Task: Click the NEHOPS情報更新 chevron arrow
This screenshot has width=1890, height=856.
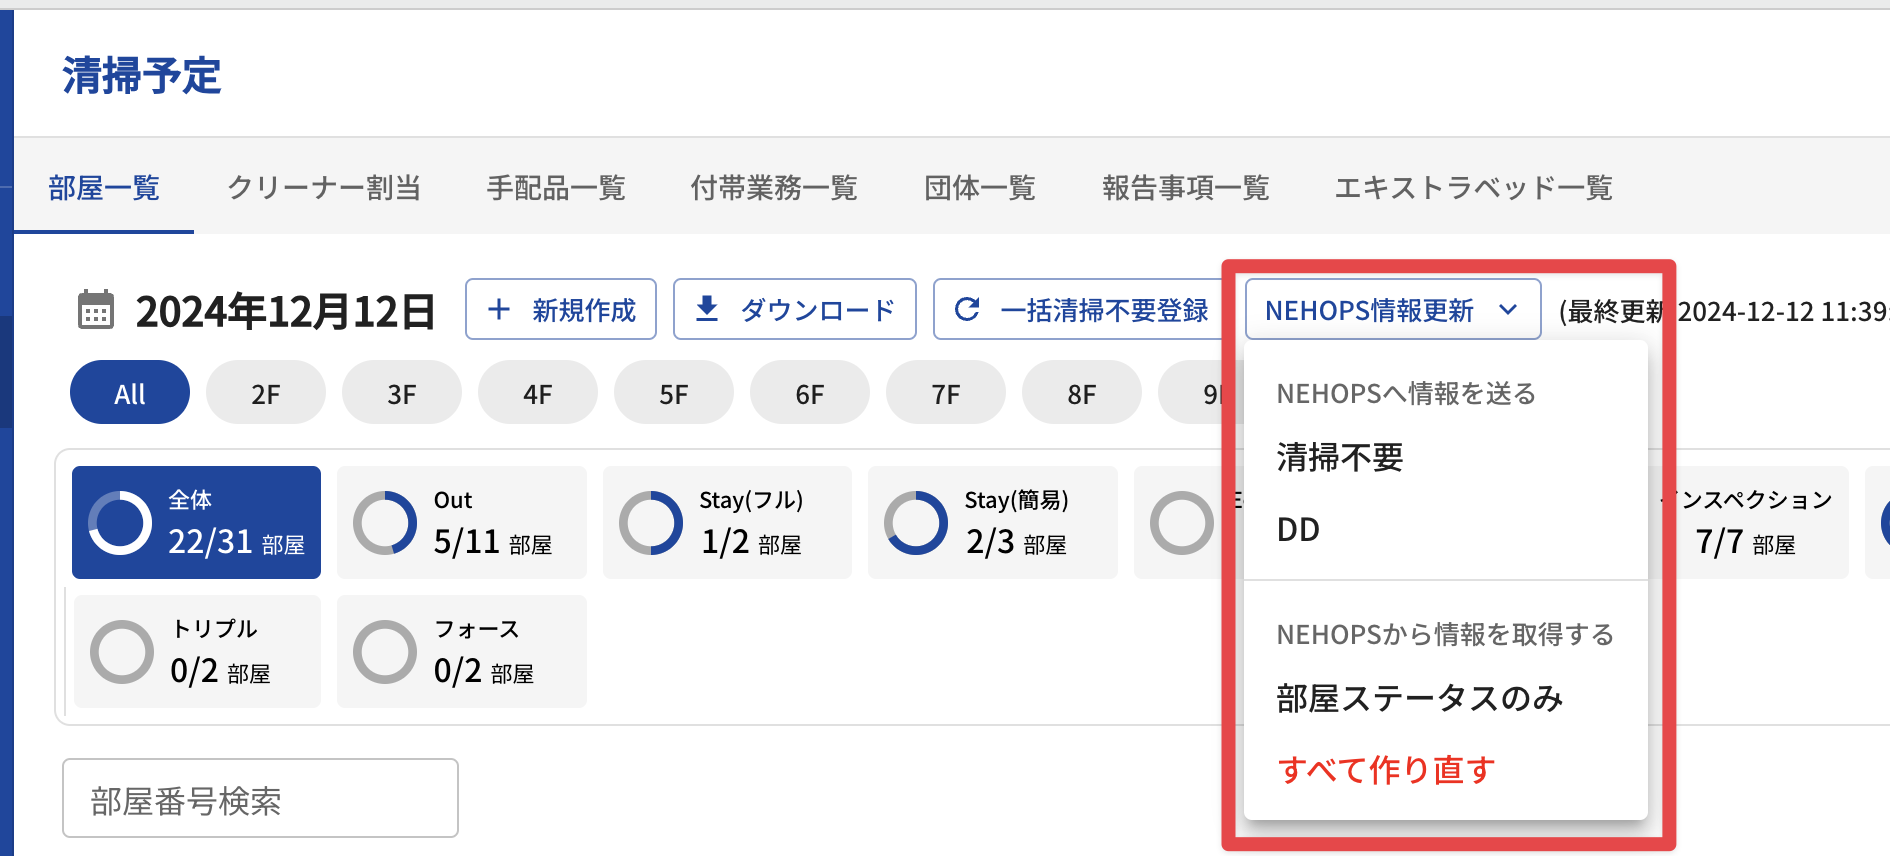Action: click(1508, 310)
